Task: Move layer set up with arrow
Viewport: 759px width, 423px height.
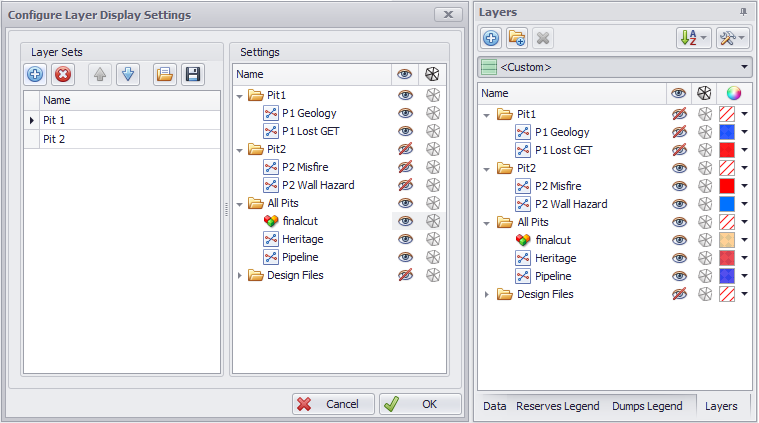Action: [100, 75]
